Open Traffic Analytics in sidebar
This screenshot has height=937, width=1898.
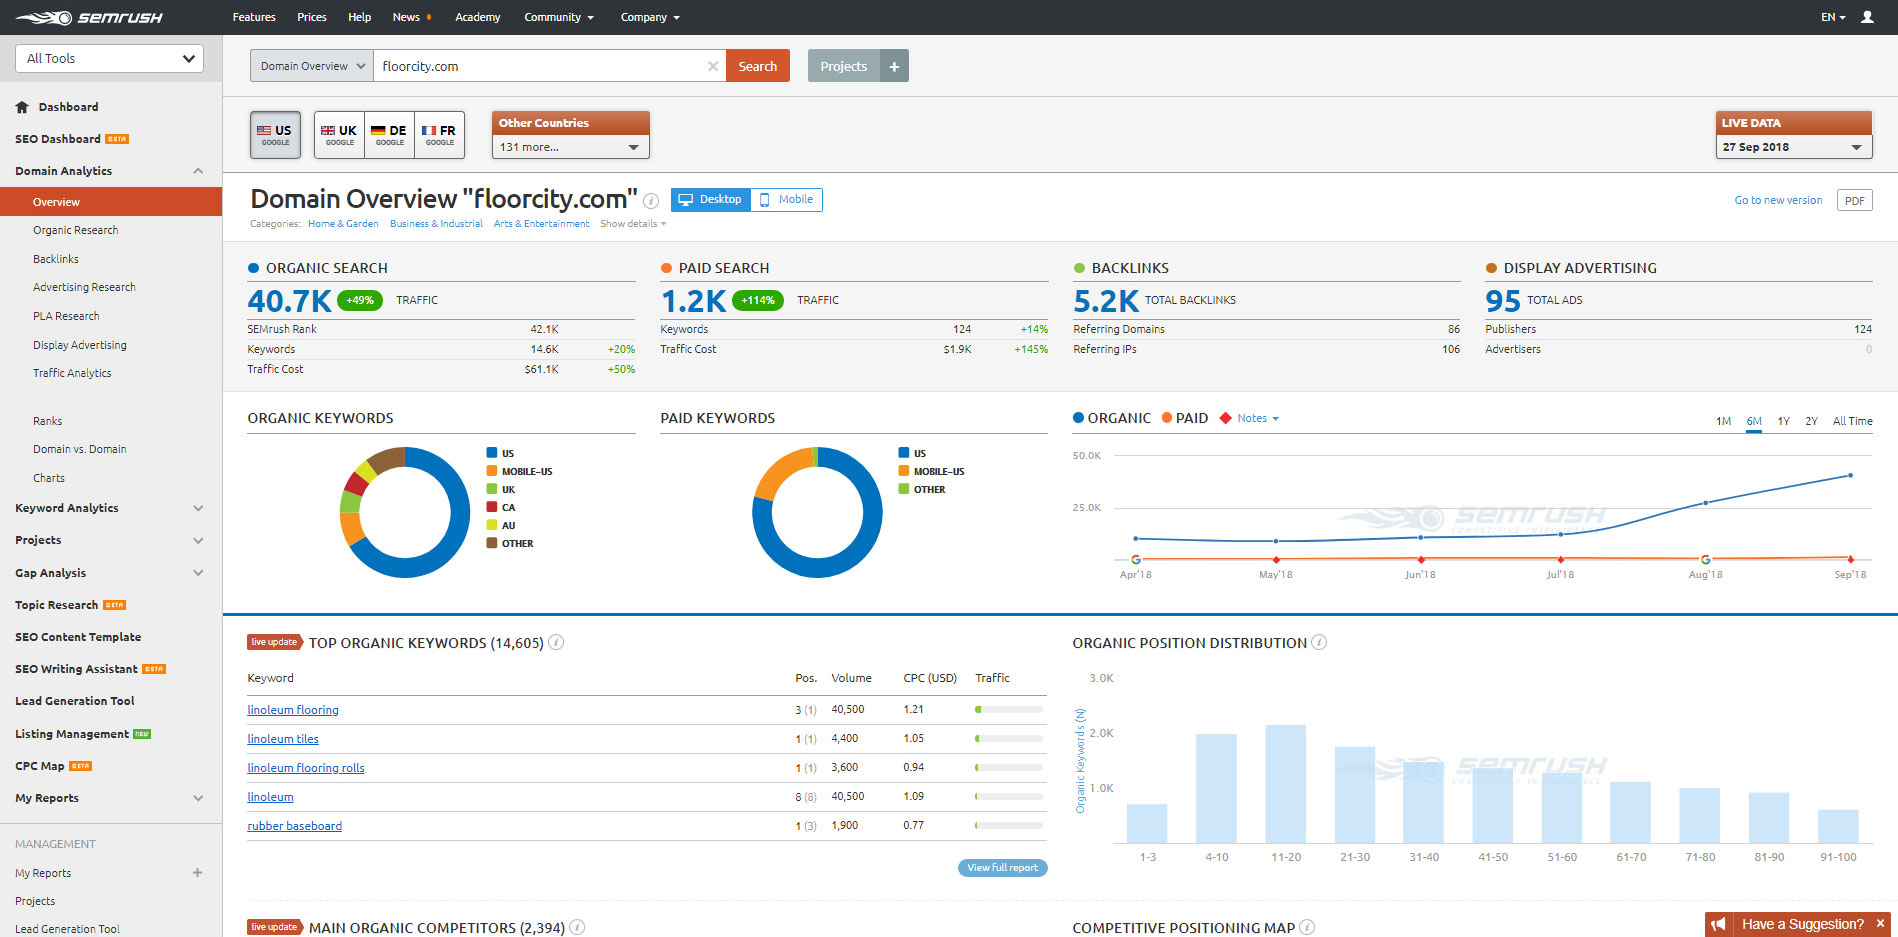tap(72, 373)
